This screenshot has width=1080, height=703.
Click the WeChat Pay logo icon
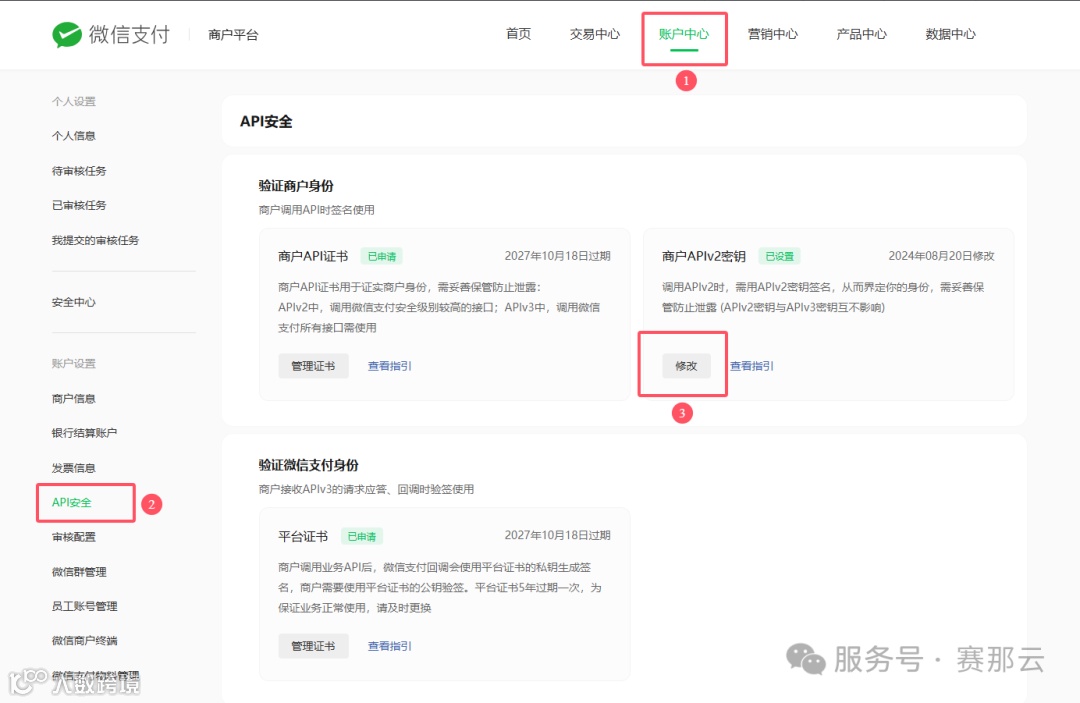[67, 34]
